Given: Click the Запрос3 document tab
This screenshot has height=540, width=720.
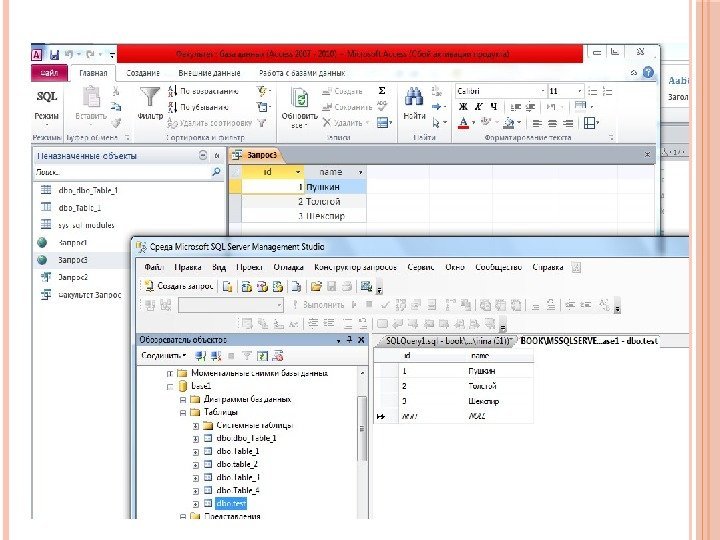Looking at the screenshot, I should click(x=256, y=155).
